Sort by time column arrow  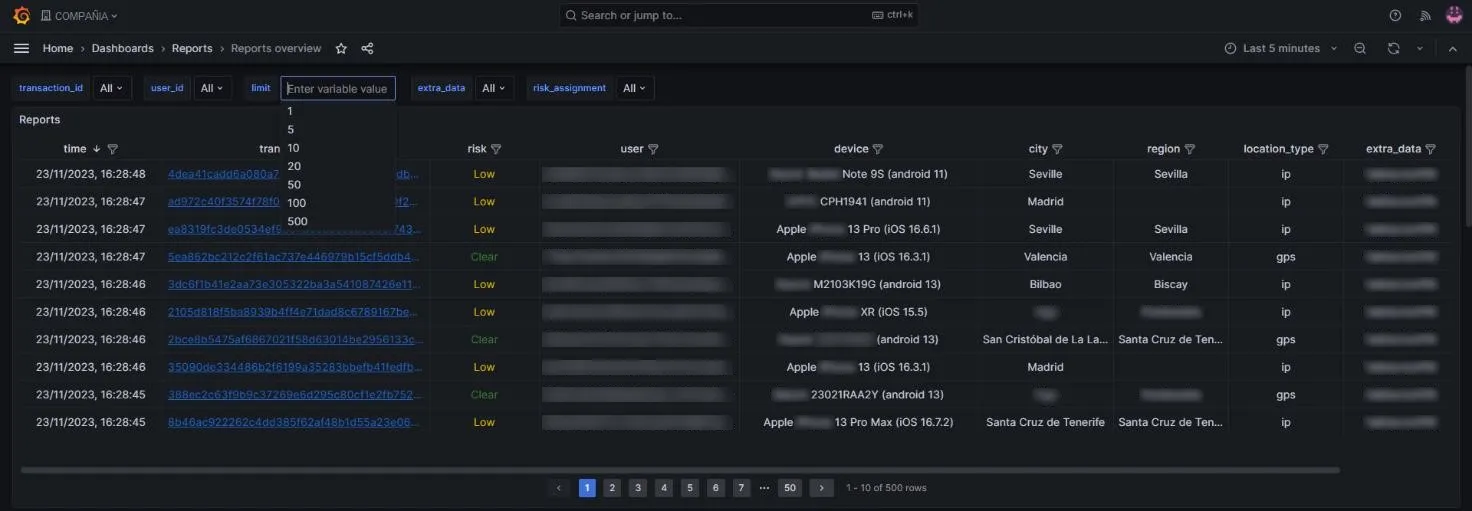pos(96,149)
